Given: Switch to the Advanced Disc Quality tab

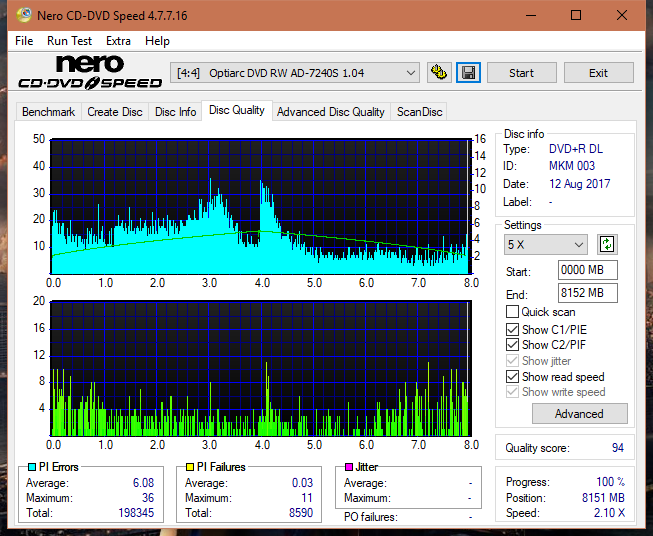Looking at the screenshot, I should (x=331, y=112).
